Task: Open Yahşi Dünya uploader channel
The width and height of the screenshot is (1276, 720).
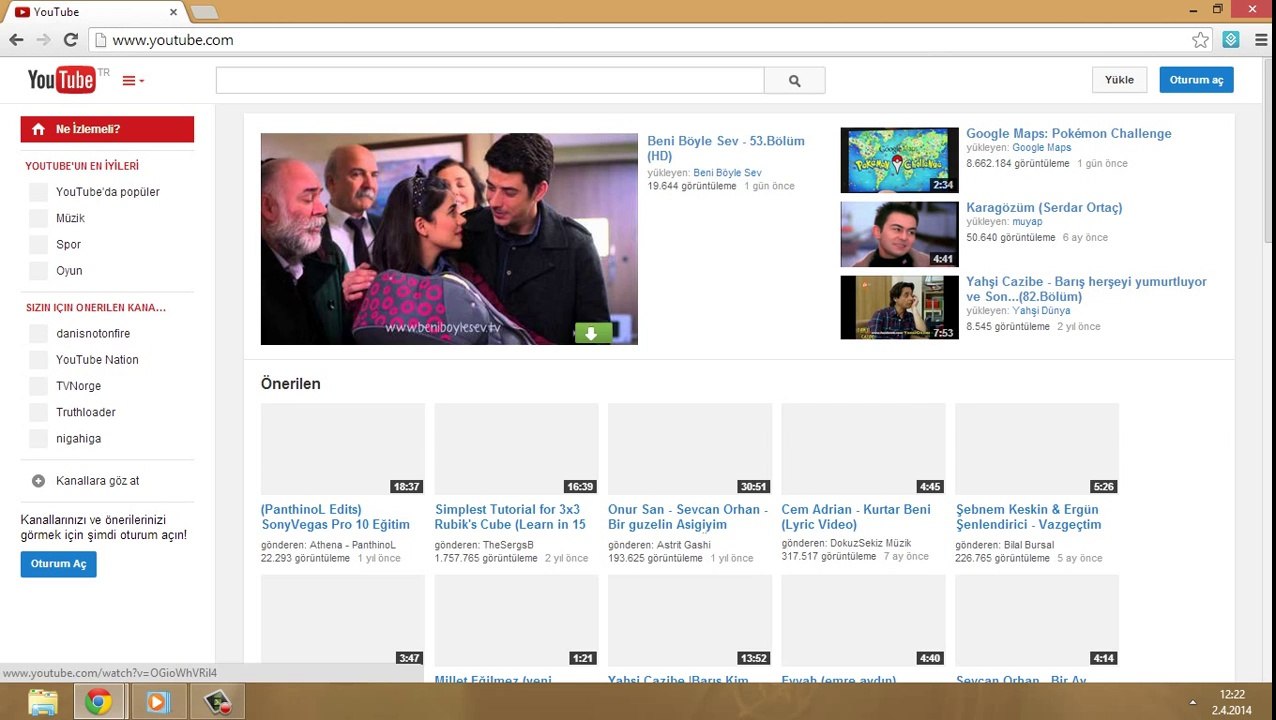Action: tap(1041, 311)
